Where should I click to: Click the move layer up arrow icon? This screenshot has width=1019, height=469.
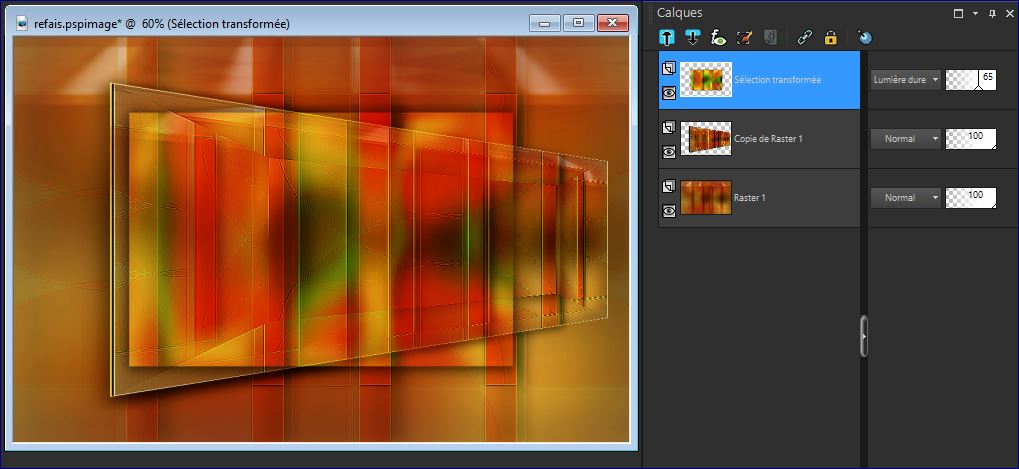tap(667, 38)
